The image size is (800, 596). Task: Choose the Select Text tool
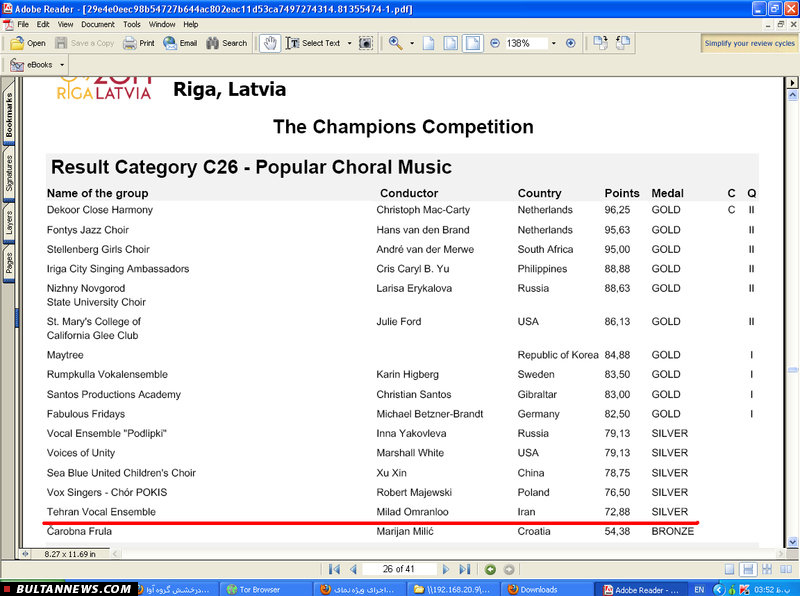pyautogui.click(x=313, y=43)
